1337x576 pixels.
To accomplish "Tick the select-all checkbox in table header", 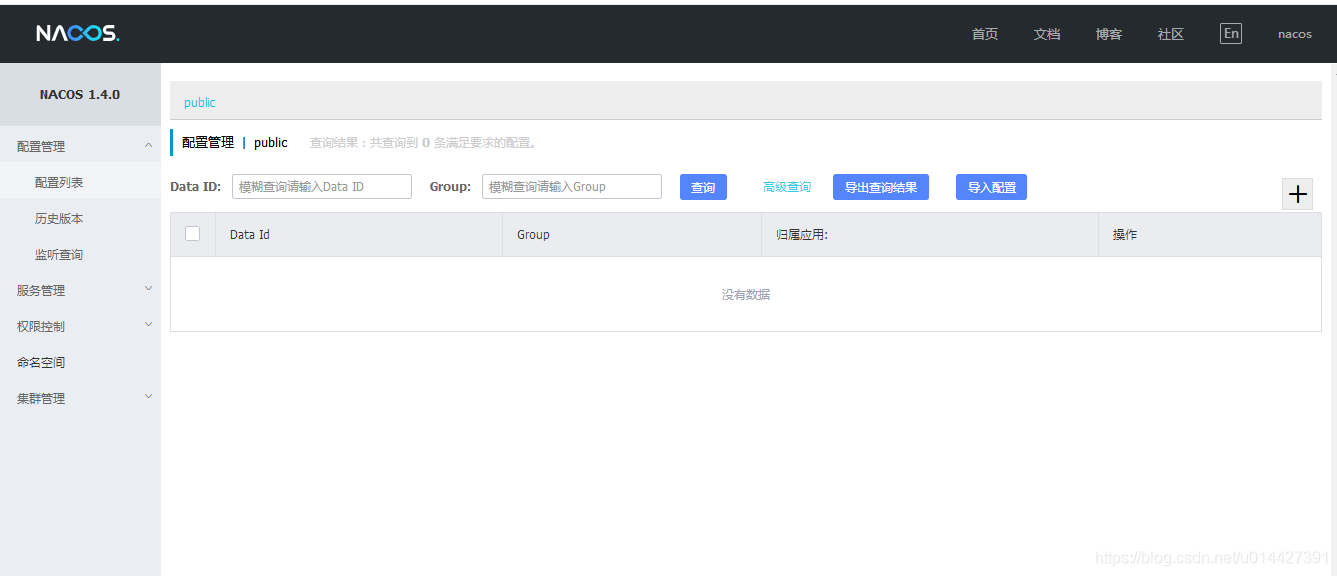I will [193, 234].
